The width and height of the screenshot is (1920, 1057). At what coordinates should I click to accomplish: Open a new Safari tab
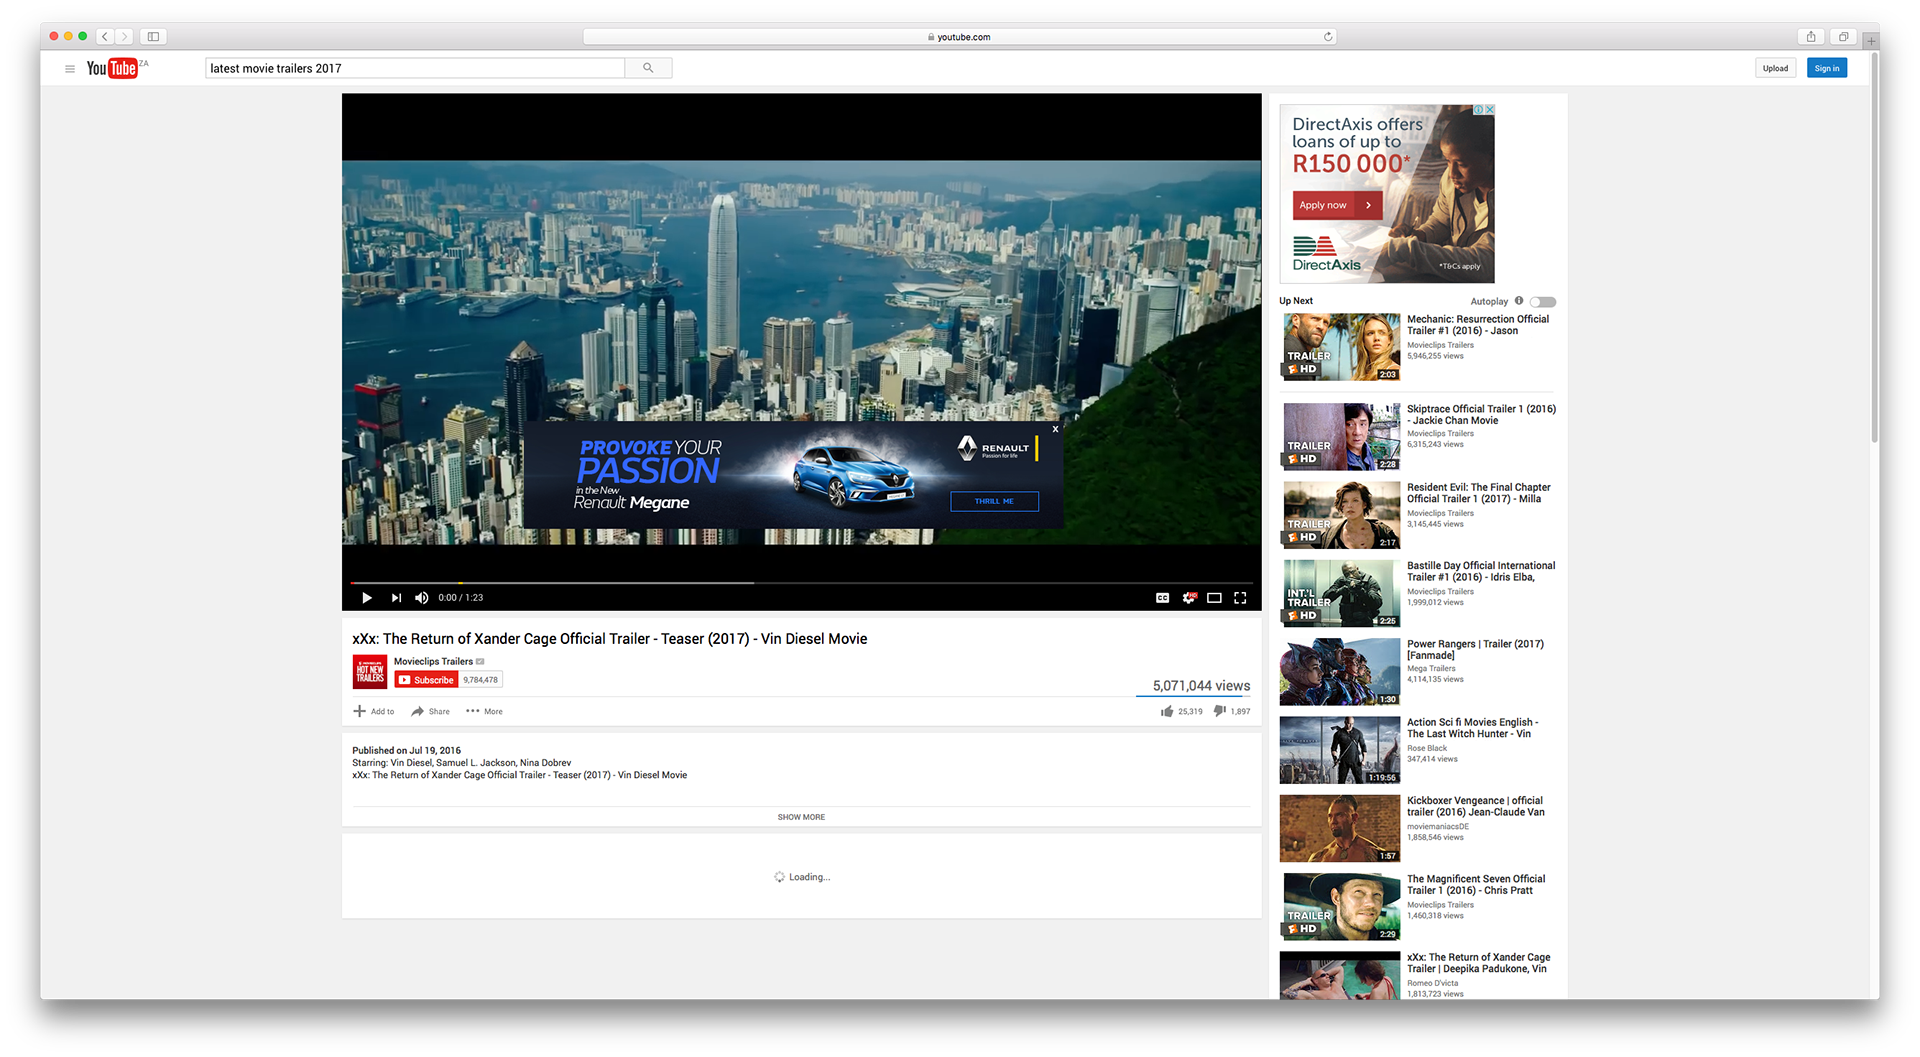tap(1869, 41)
